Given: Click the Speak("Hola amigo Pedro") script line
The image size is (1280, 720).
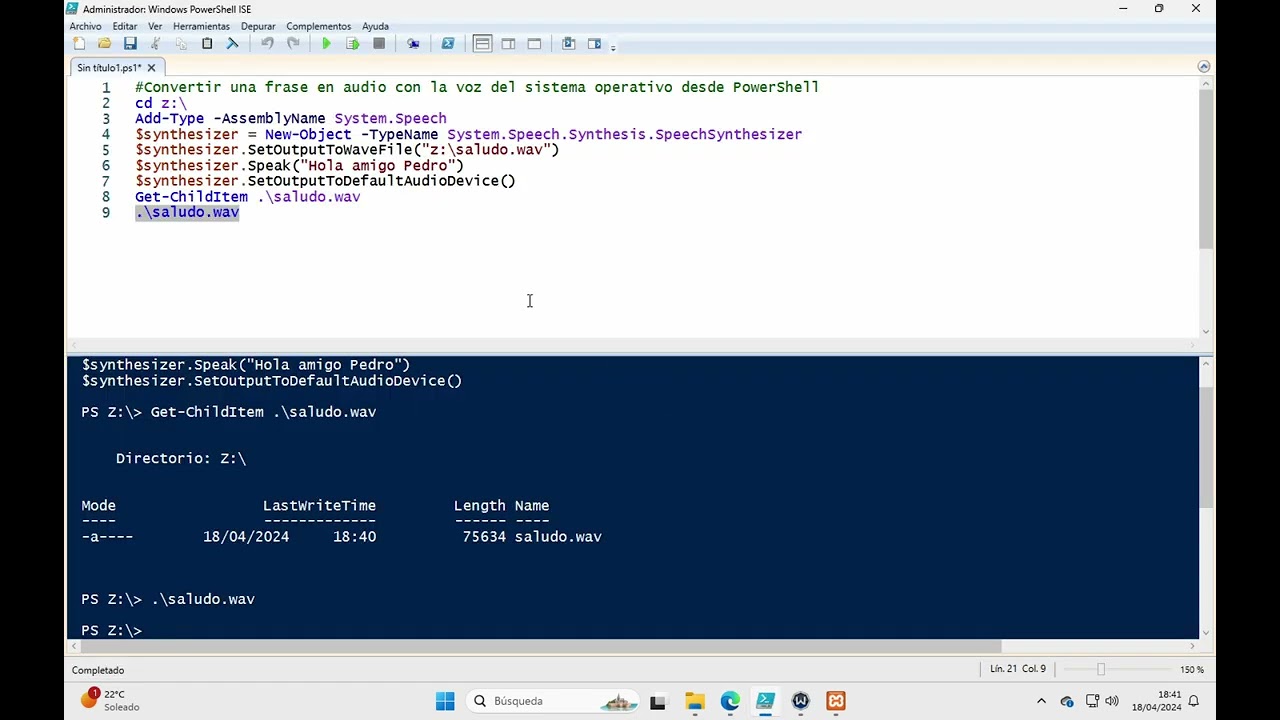Looking at the screenshot, I should tap(299, 165).
